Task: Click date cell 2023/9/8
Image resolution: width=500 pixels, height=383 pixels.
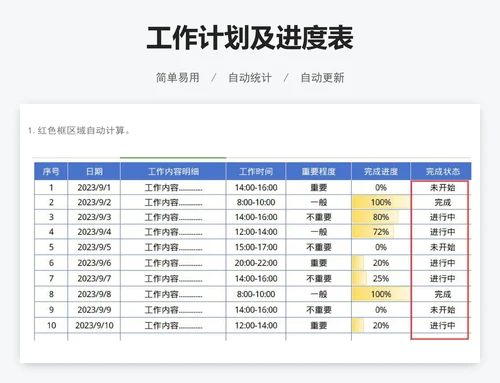Action: coord(94,294)
